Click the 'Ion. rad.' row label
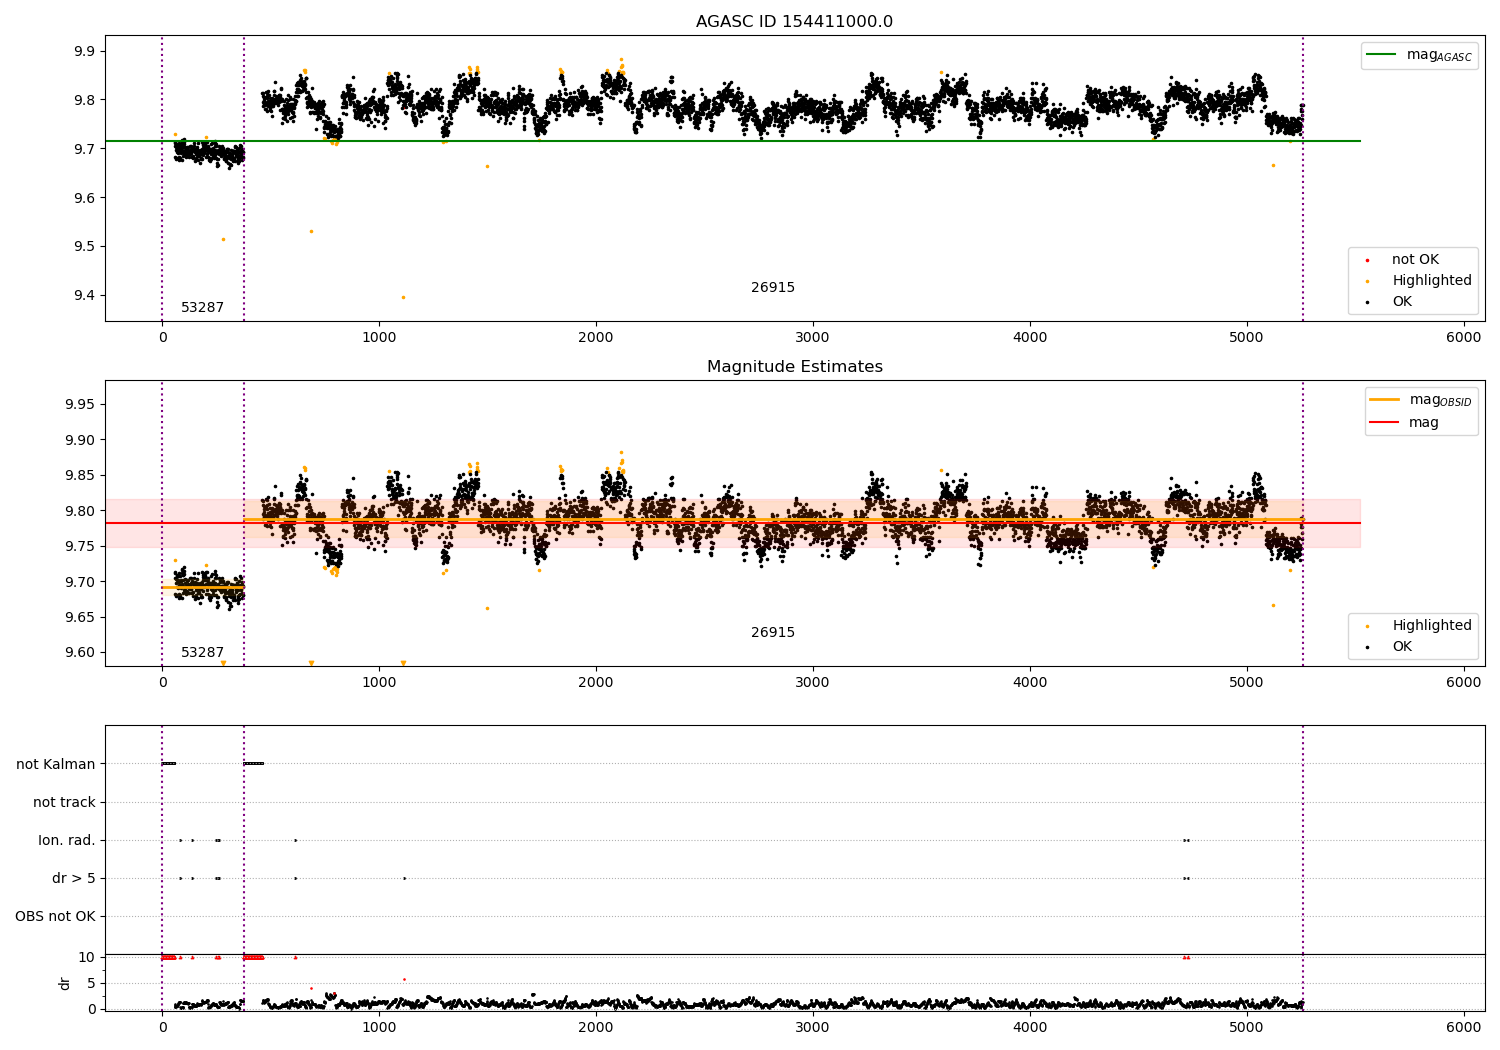1500x1050 pixels. 67,841
